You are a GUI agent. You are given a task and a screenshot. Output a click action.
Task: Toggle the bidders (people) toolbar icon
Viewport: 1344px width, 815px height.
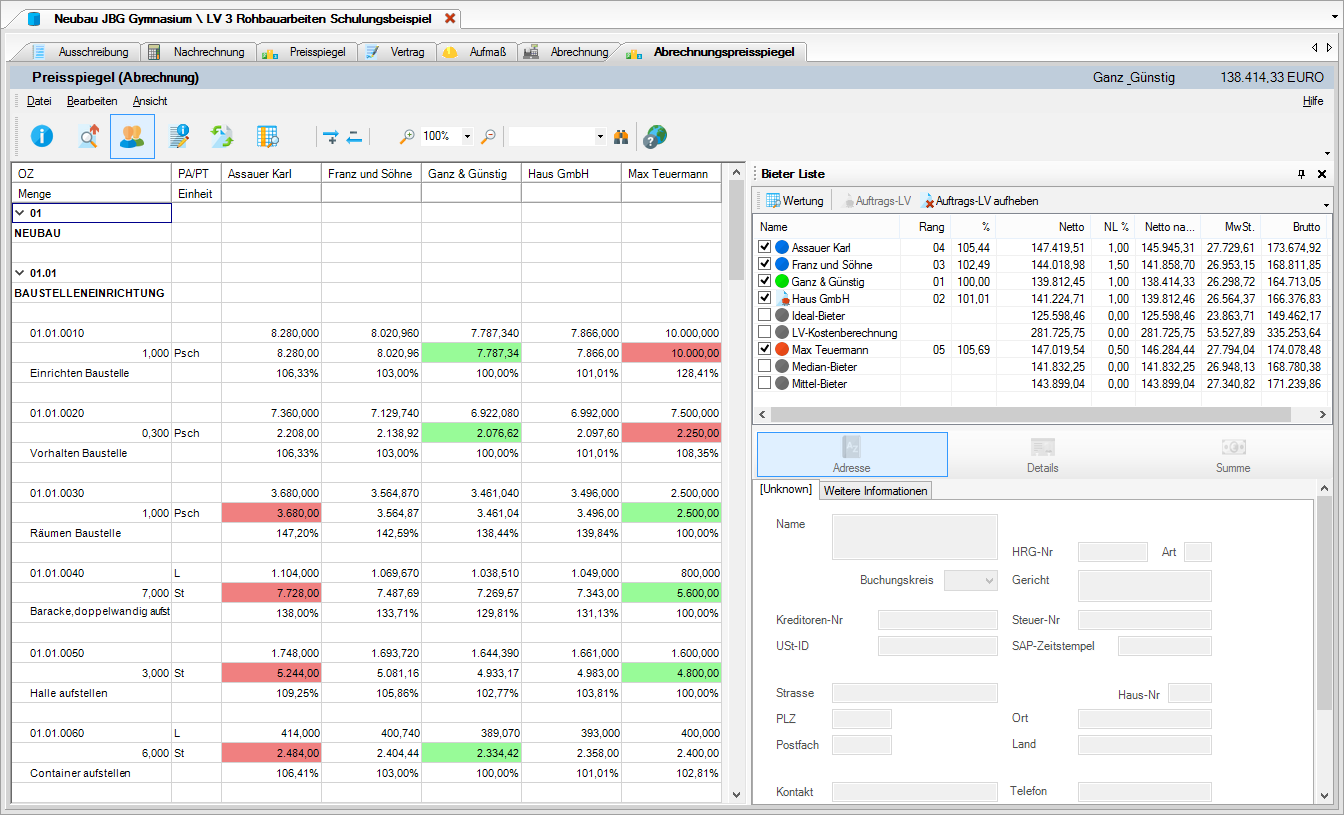point(132,137)
